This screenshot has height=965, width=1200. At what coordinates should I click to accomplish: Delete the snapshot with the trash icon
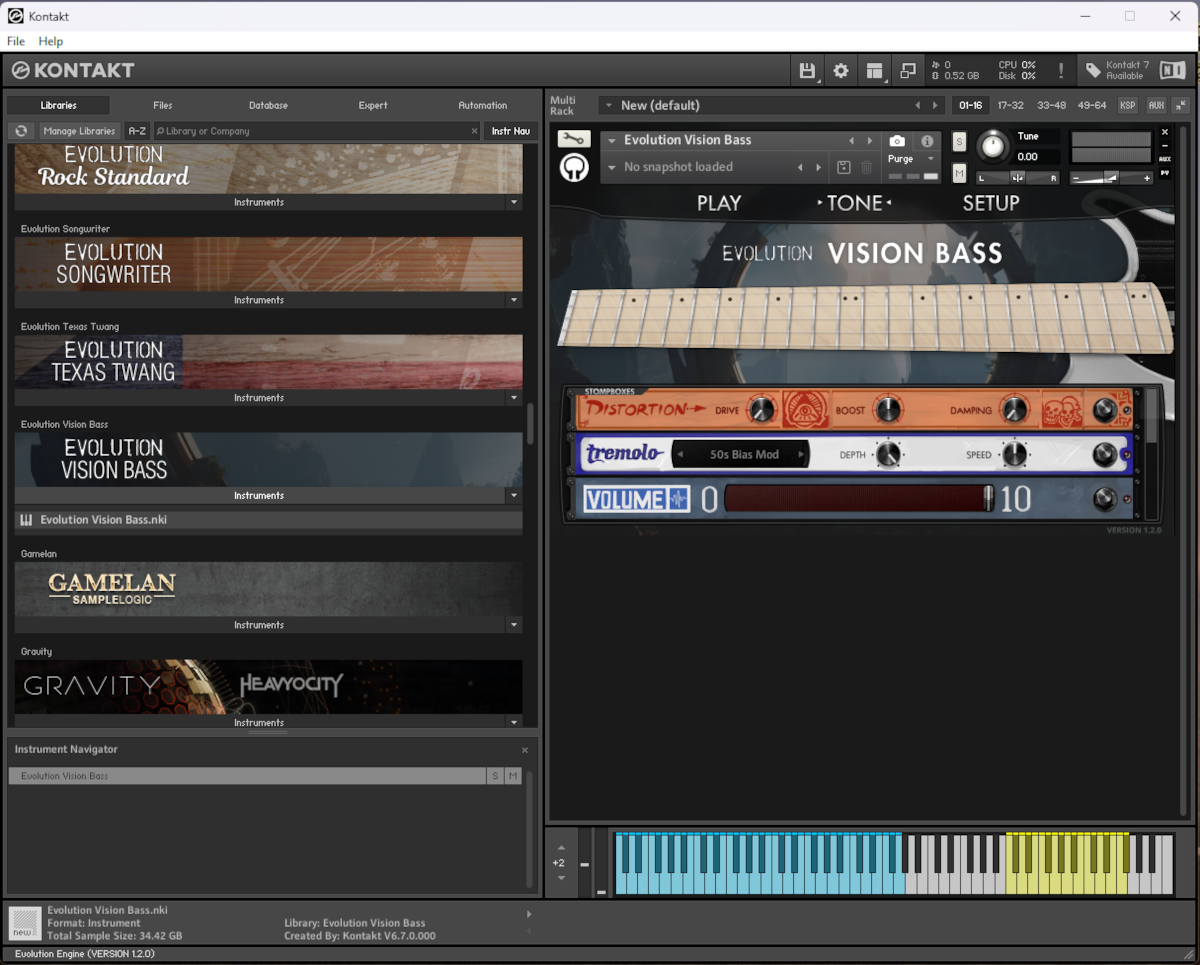click(867, 167)
